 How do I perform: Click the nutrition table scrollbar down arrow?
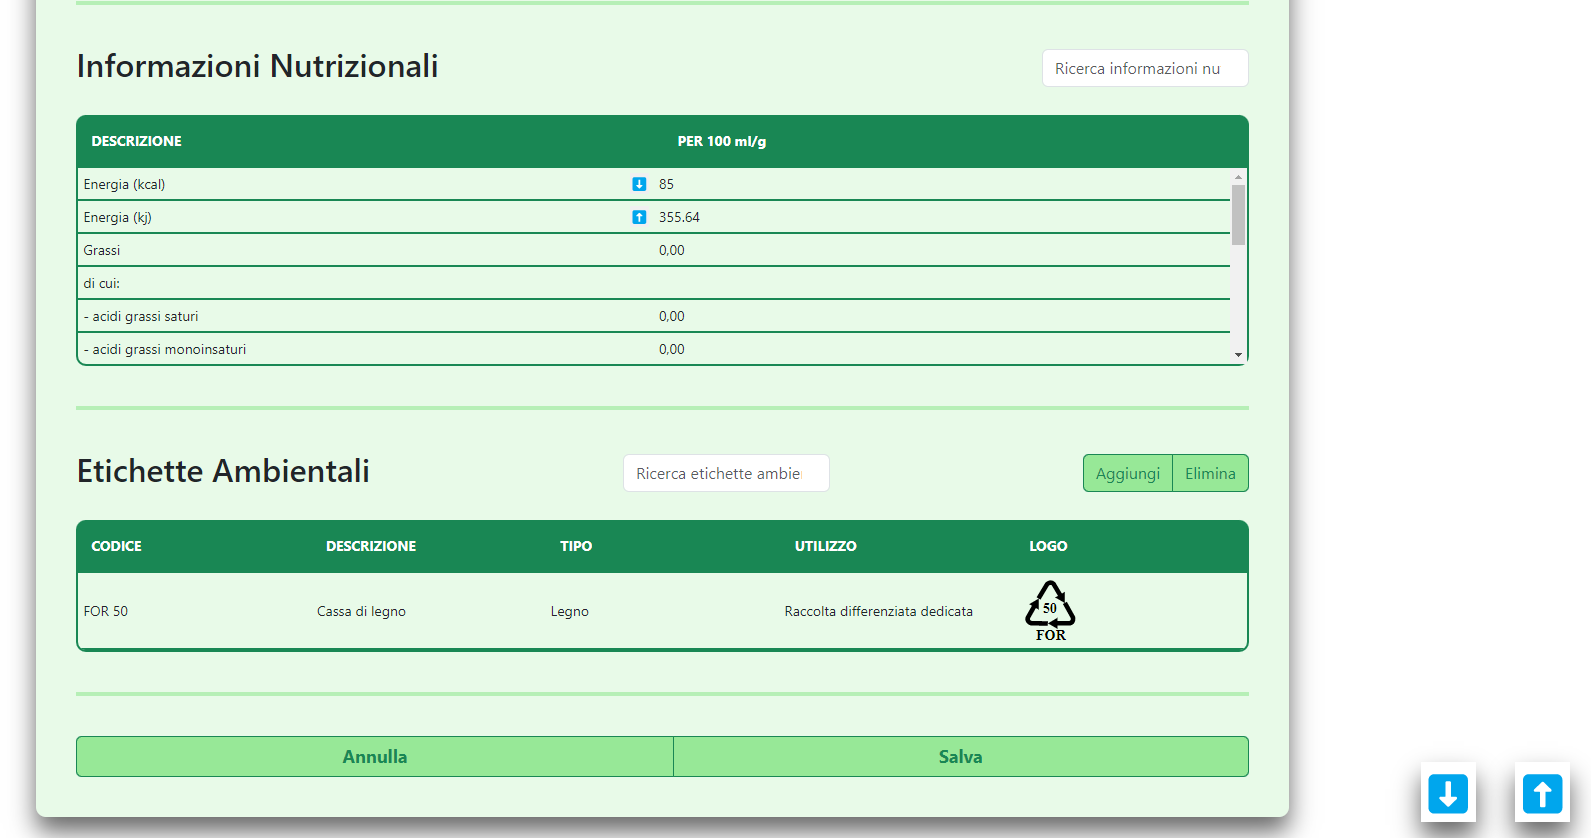pyautogui.click(x=1238, y=355)
